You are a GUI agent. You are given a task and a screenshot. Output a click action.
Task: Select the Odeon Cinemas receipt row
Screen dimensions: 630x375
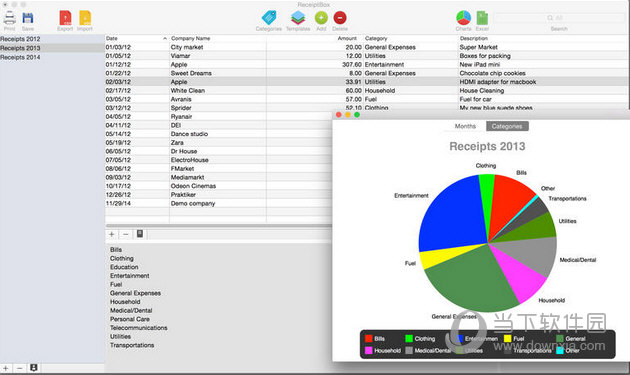[x=219, y=186]
